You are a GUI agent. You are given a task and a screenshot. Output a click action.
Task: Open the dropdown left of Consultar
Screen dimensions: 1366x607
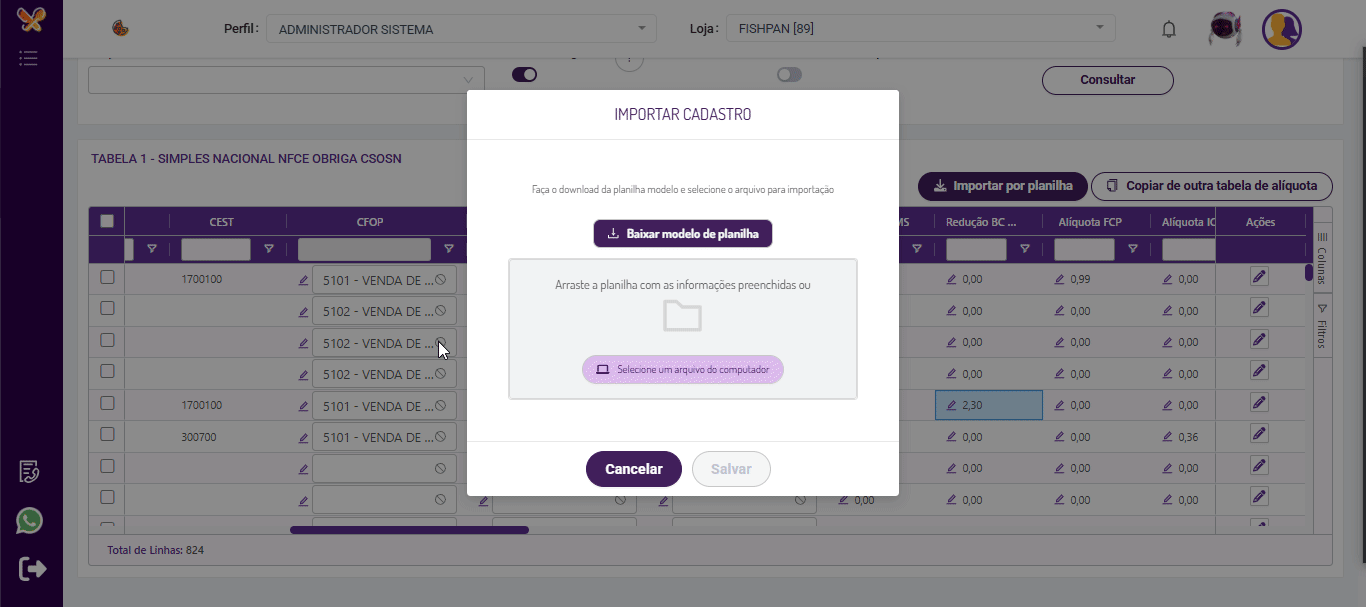tap(286, 80)
